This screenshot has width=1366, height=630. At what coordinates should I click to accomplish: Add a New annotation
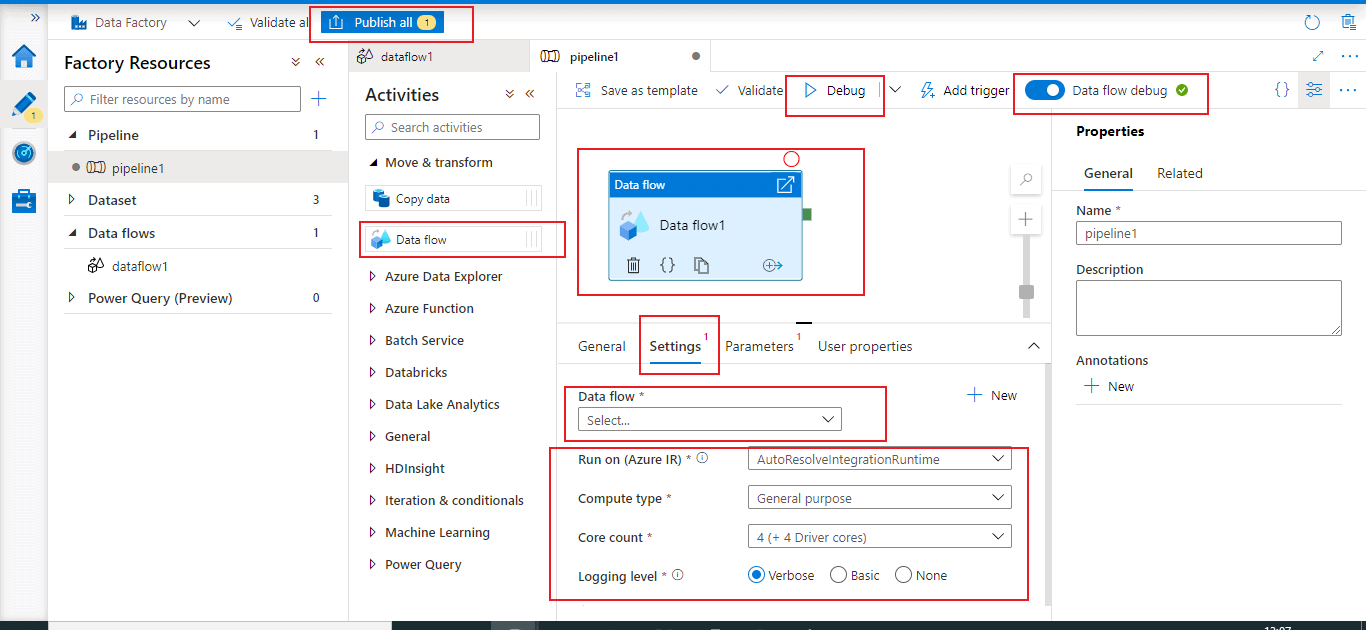pos(1109,386)
